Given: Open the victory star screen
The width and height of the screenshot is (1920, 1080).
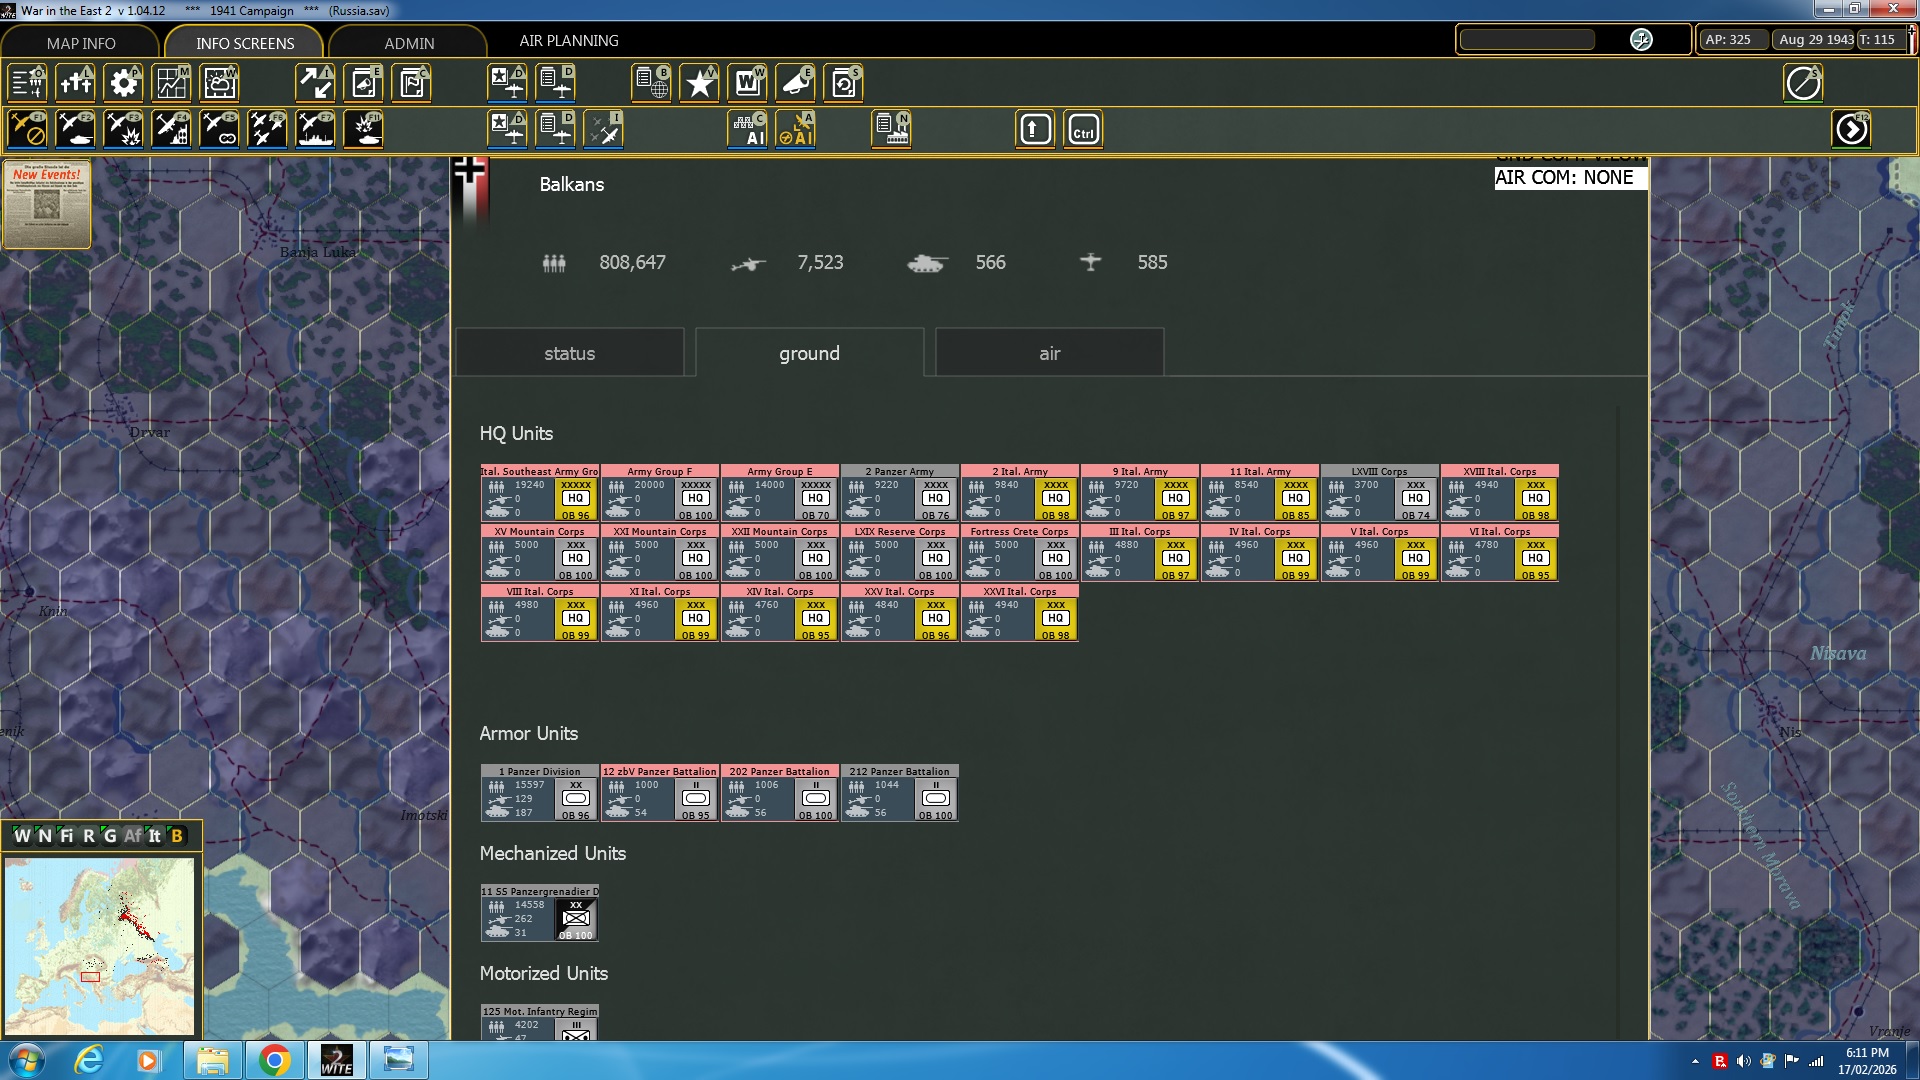Looking at the screenshot, I should point(699,83).
